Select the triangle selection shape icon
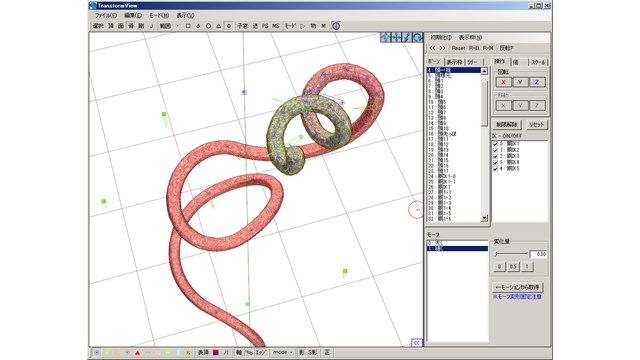Screen dimensions: 640x360 [x=218, y=26]
